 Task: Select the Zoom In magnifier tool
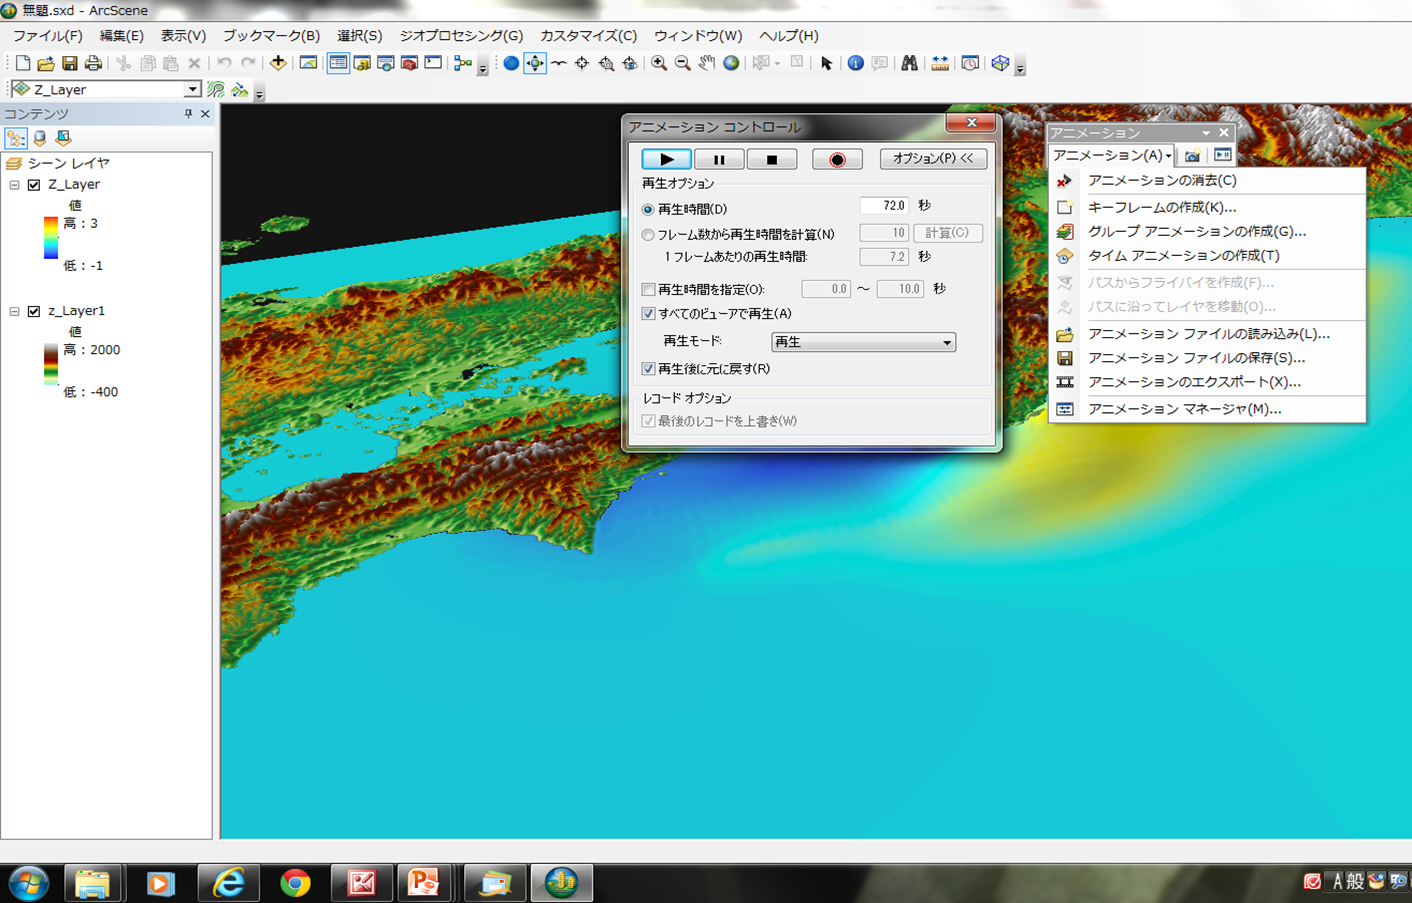coord(660,63)
